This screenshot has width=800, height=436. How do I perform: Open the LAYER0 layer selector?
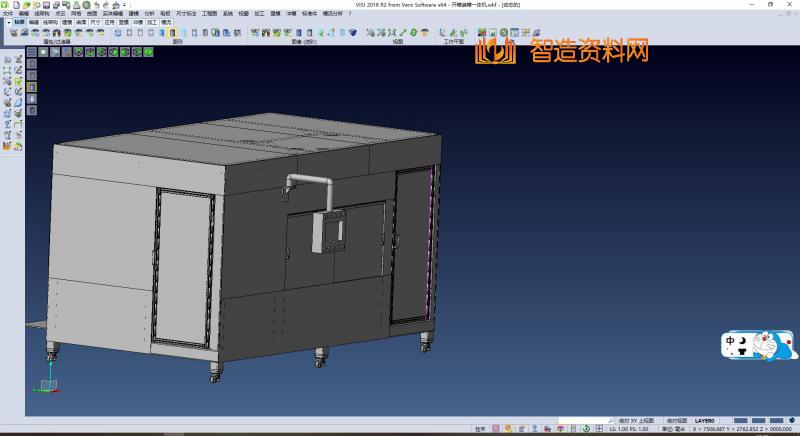pyautogui.click(x=705, y=420)
